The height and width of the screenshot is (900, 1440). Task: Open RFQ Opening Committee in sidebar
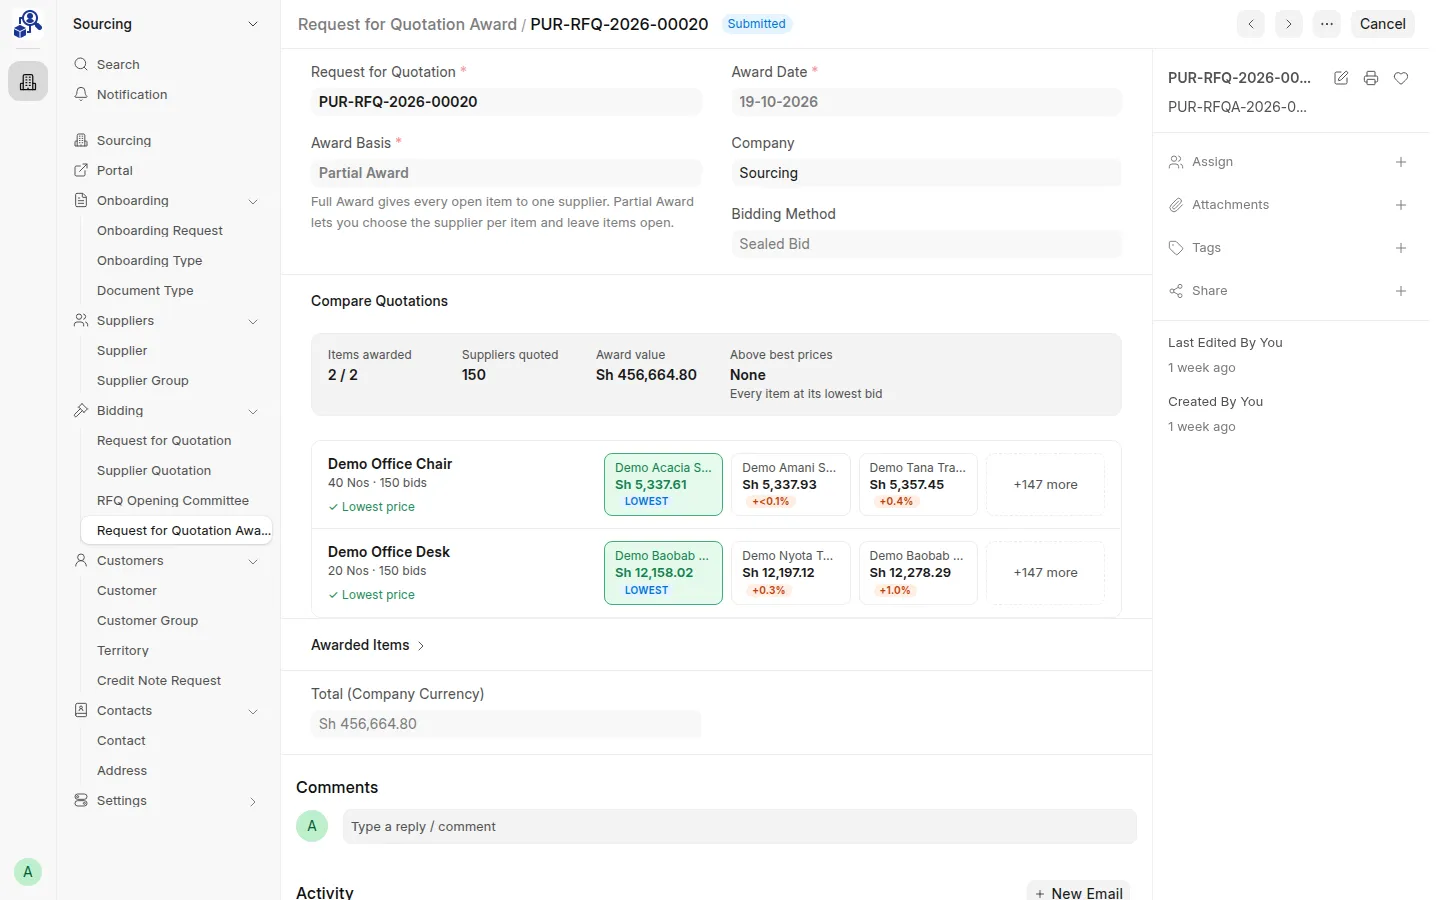tap(173, 500)
